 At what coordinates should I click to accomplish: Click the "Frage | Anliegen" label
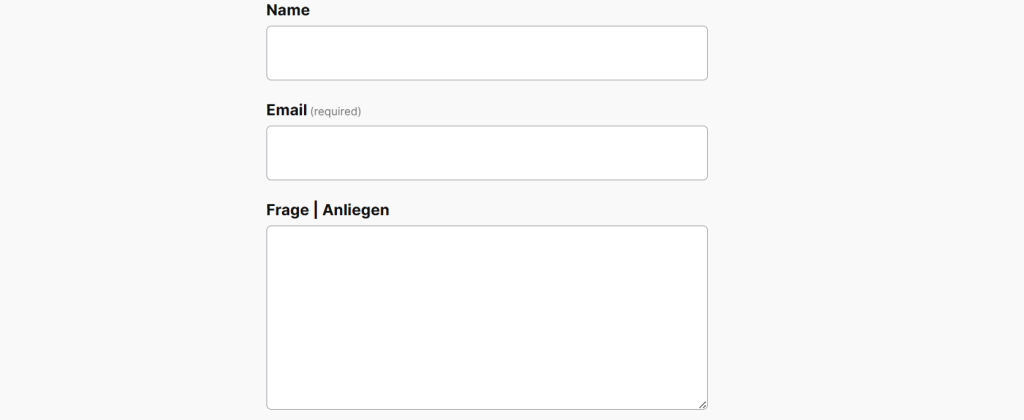point(327,210)
